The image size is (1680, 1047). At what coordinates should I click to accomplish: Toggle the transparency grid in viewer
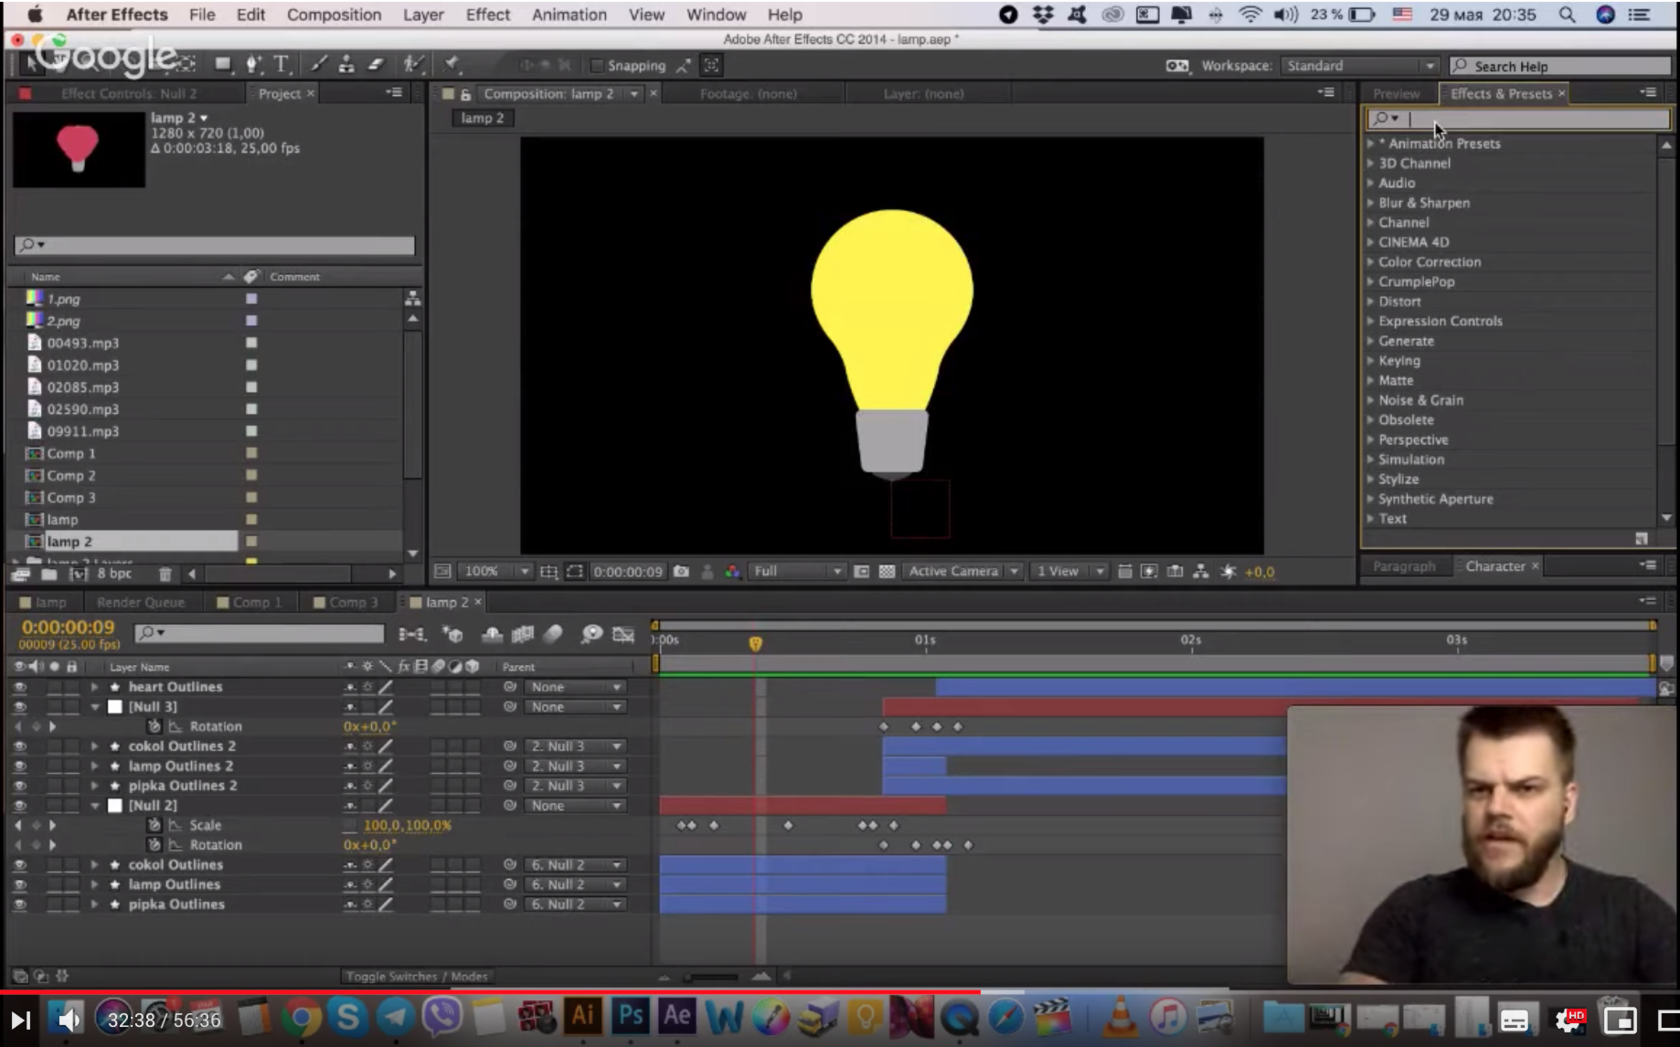[x=886, y=571]
